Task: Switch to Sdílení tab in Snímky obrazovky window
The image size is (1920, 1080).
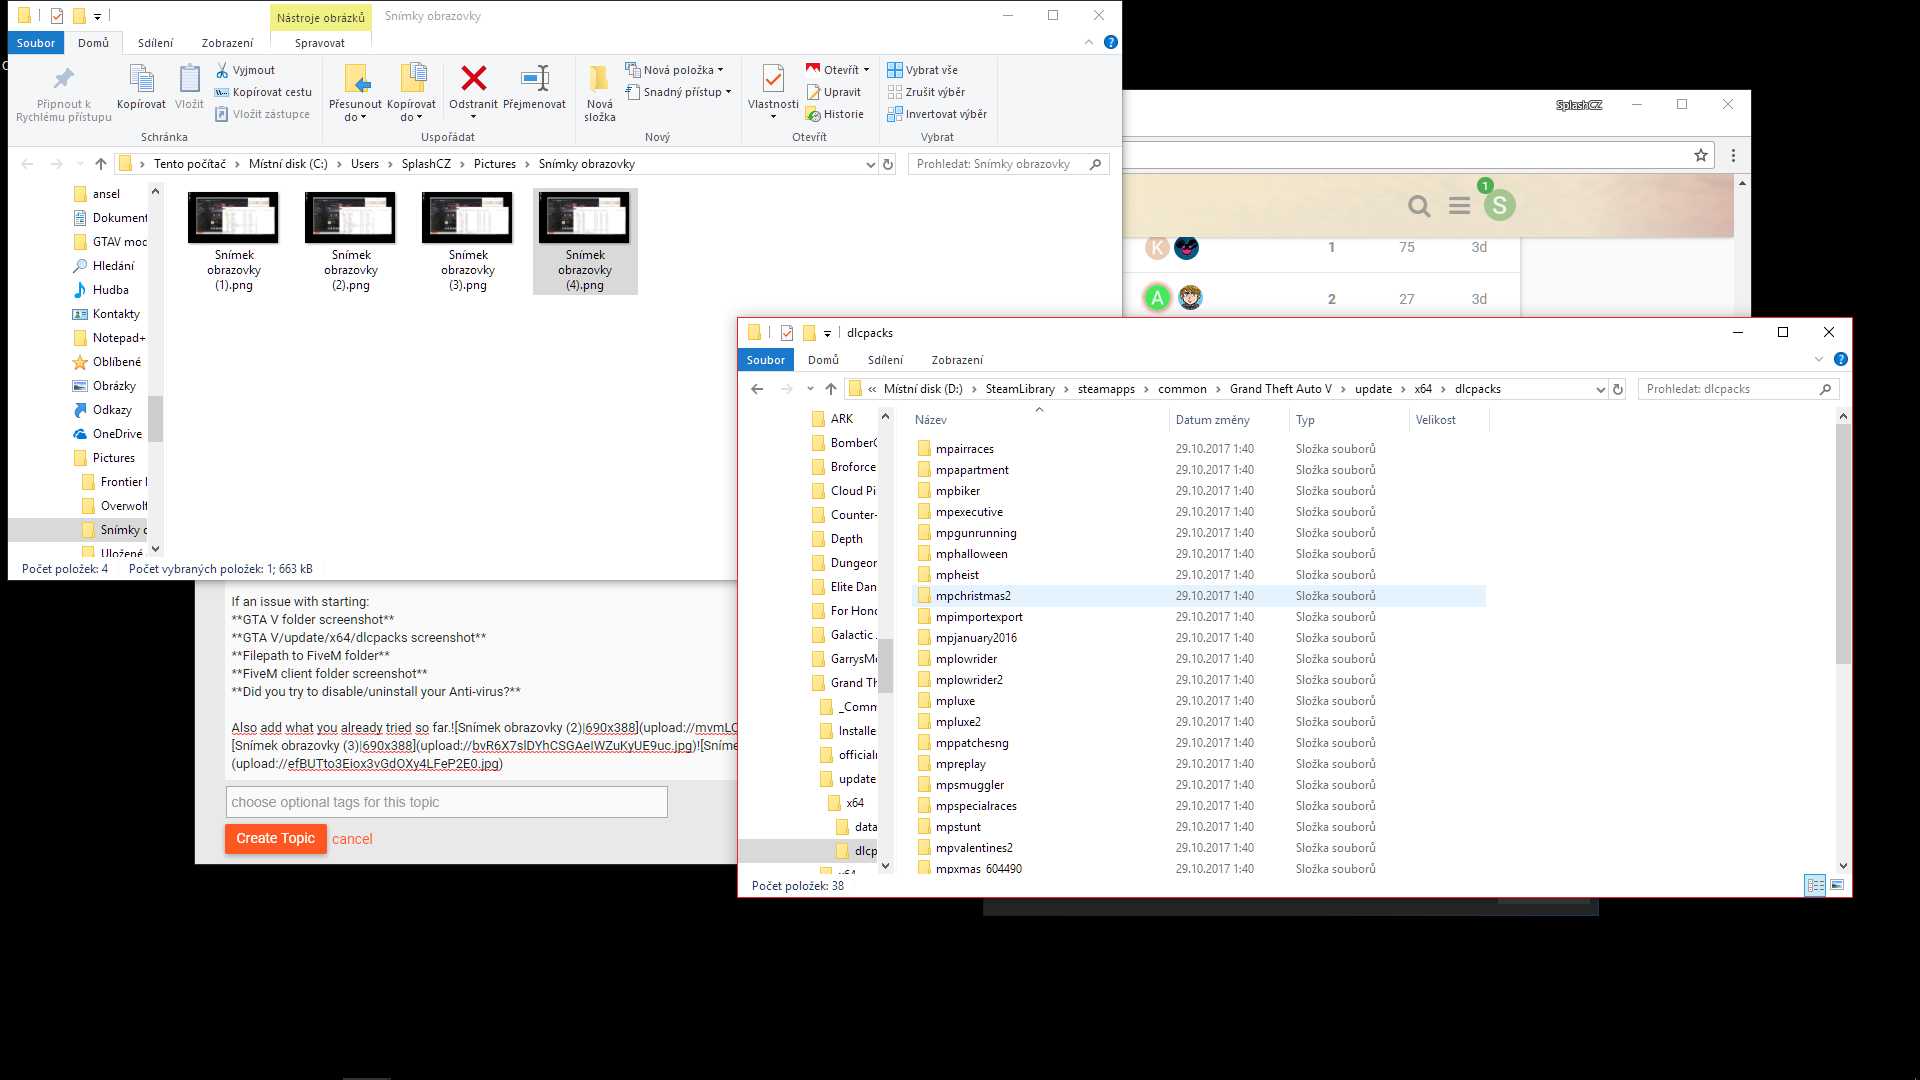Action: click(x=155, y=43)
